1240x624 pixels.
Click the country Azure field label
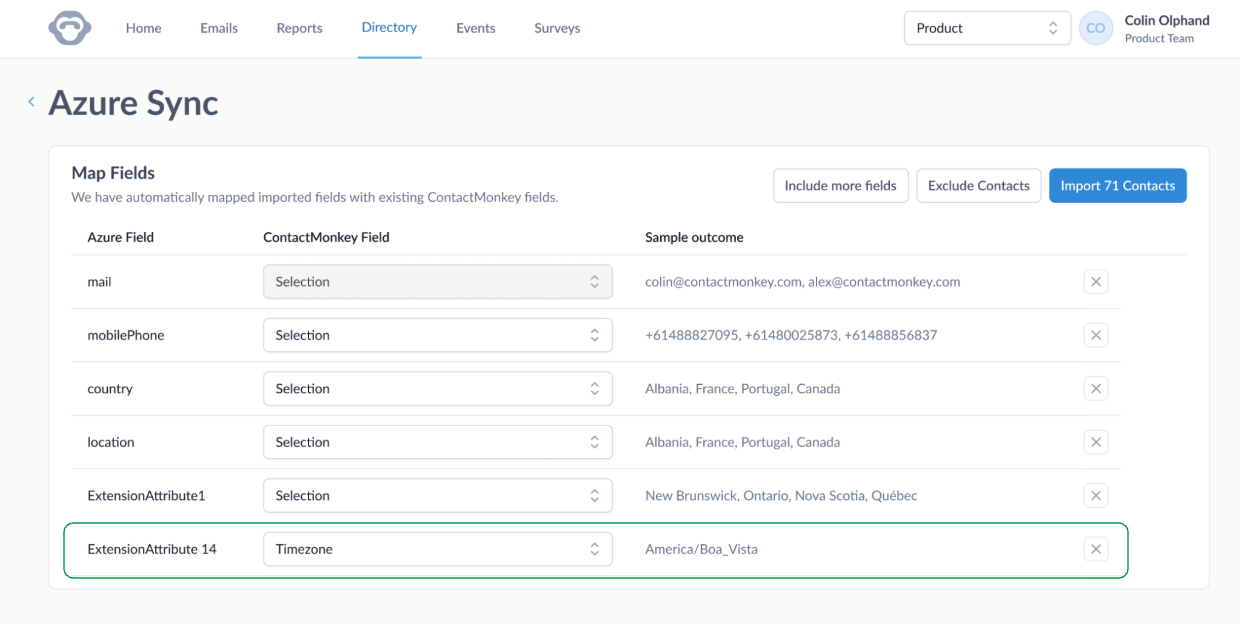pos(110,389)
